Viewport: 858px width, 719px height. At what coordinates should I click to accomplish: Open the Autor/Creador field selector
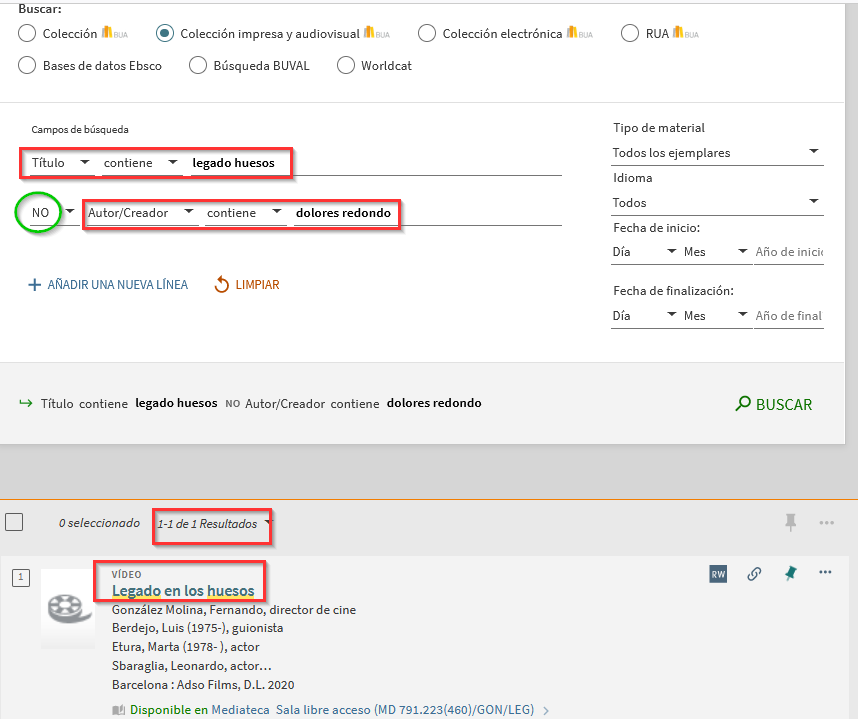(x=140, y=213)
